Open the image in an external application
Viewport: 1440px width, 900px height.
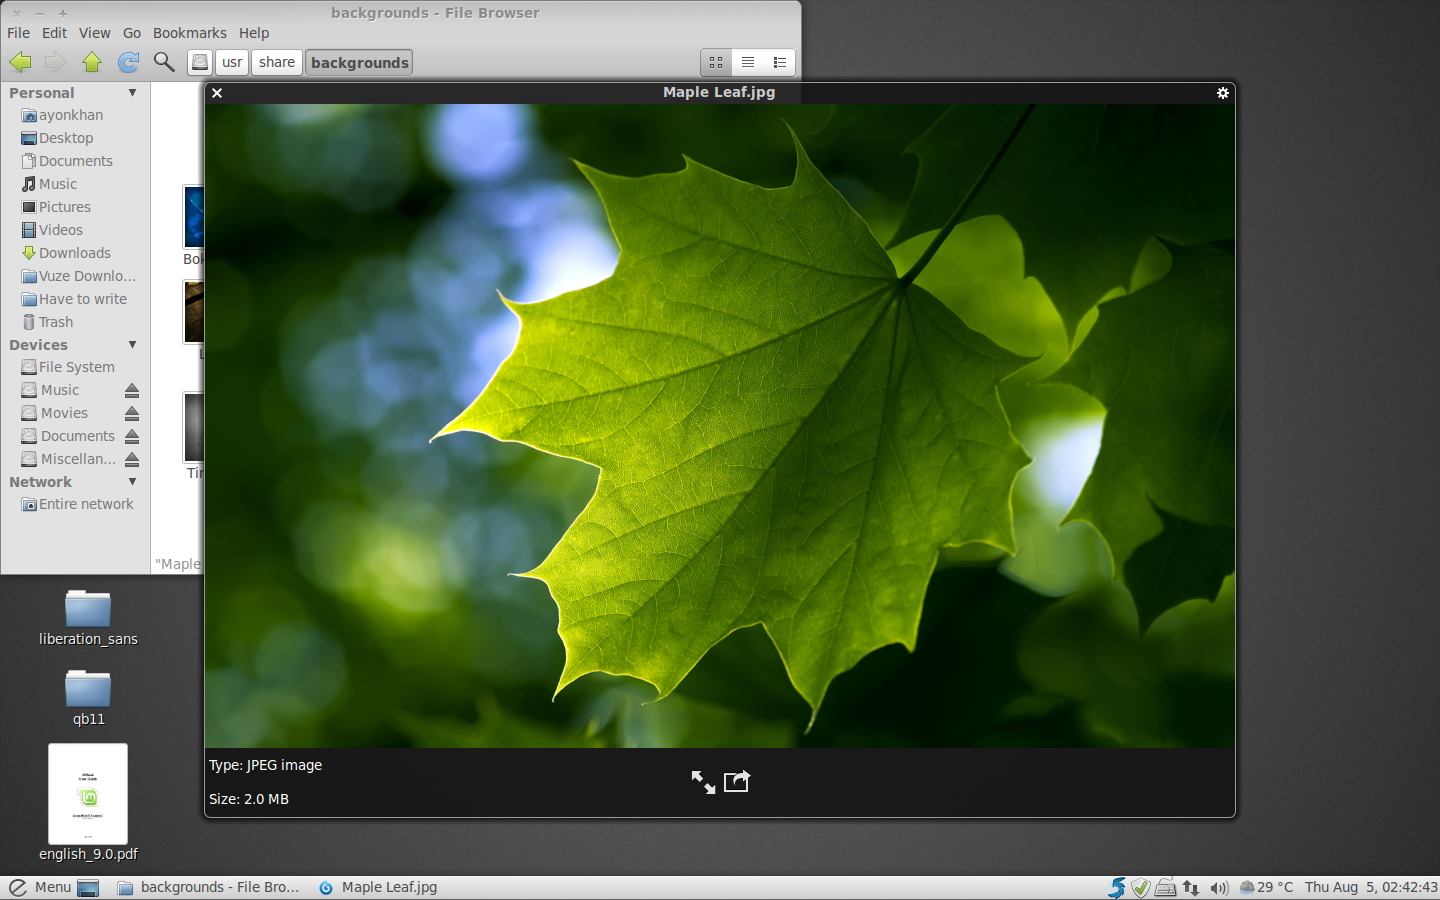[737, 781]
